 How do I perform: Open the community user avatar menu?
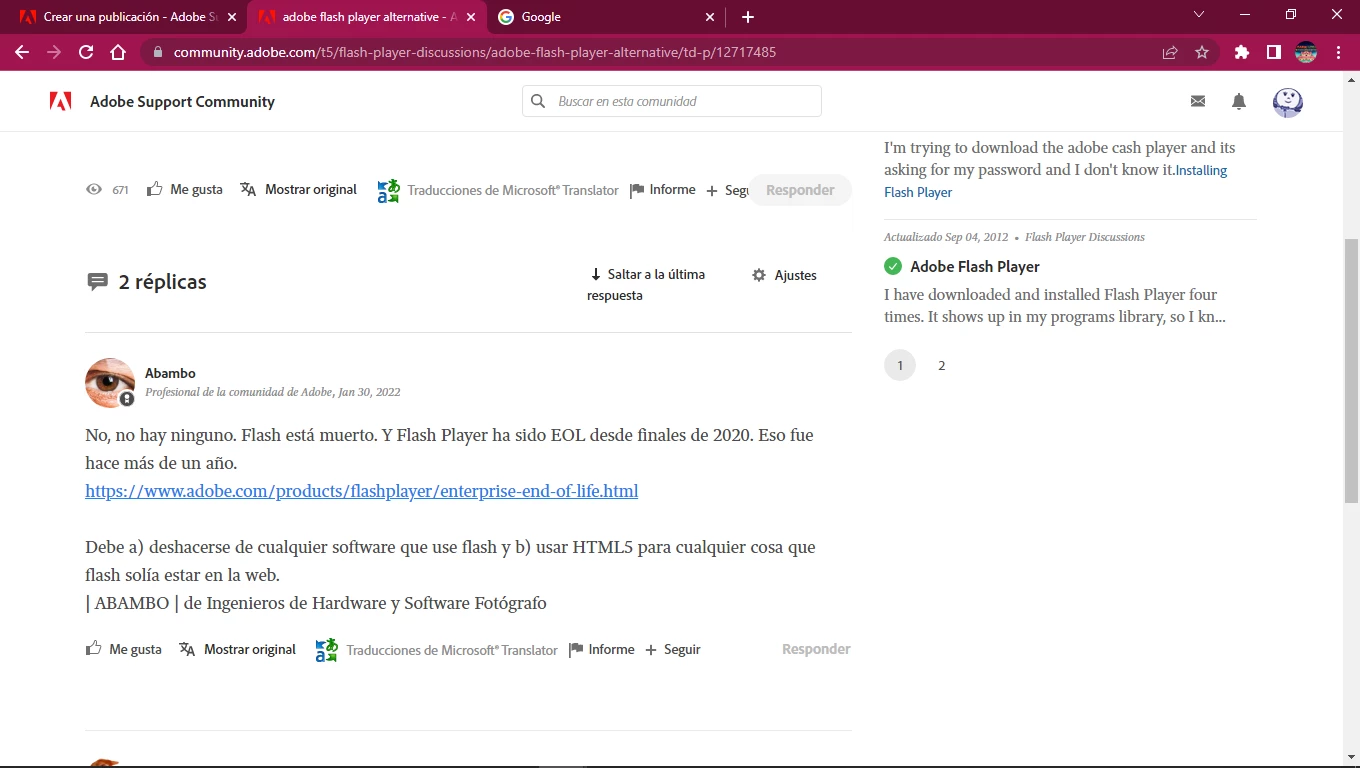tap(1288, 101)
